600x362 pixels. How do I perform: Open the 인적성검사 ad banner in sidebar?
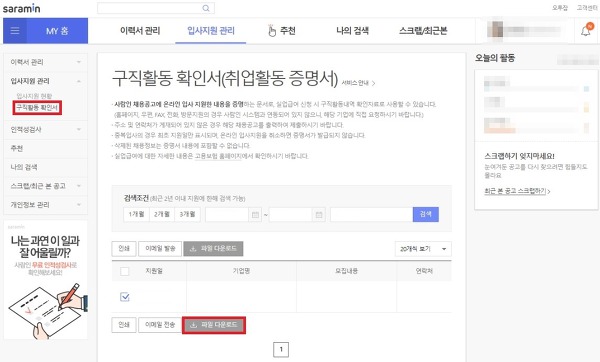click(x=46, y=280)
